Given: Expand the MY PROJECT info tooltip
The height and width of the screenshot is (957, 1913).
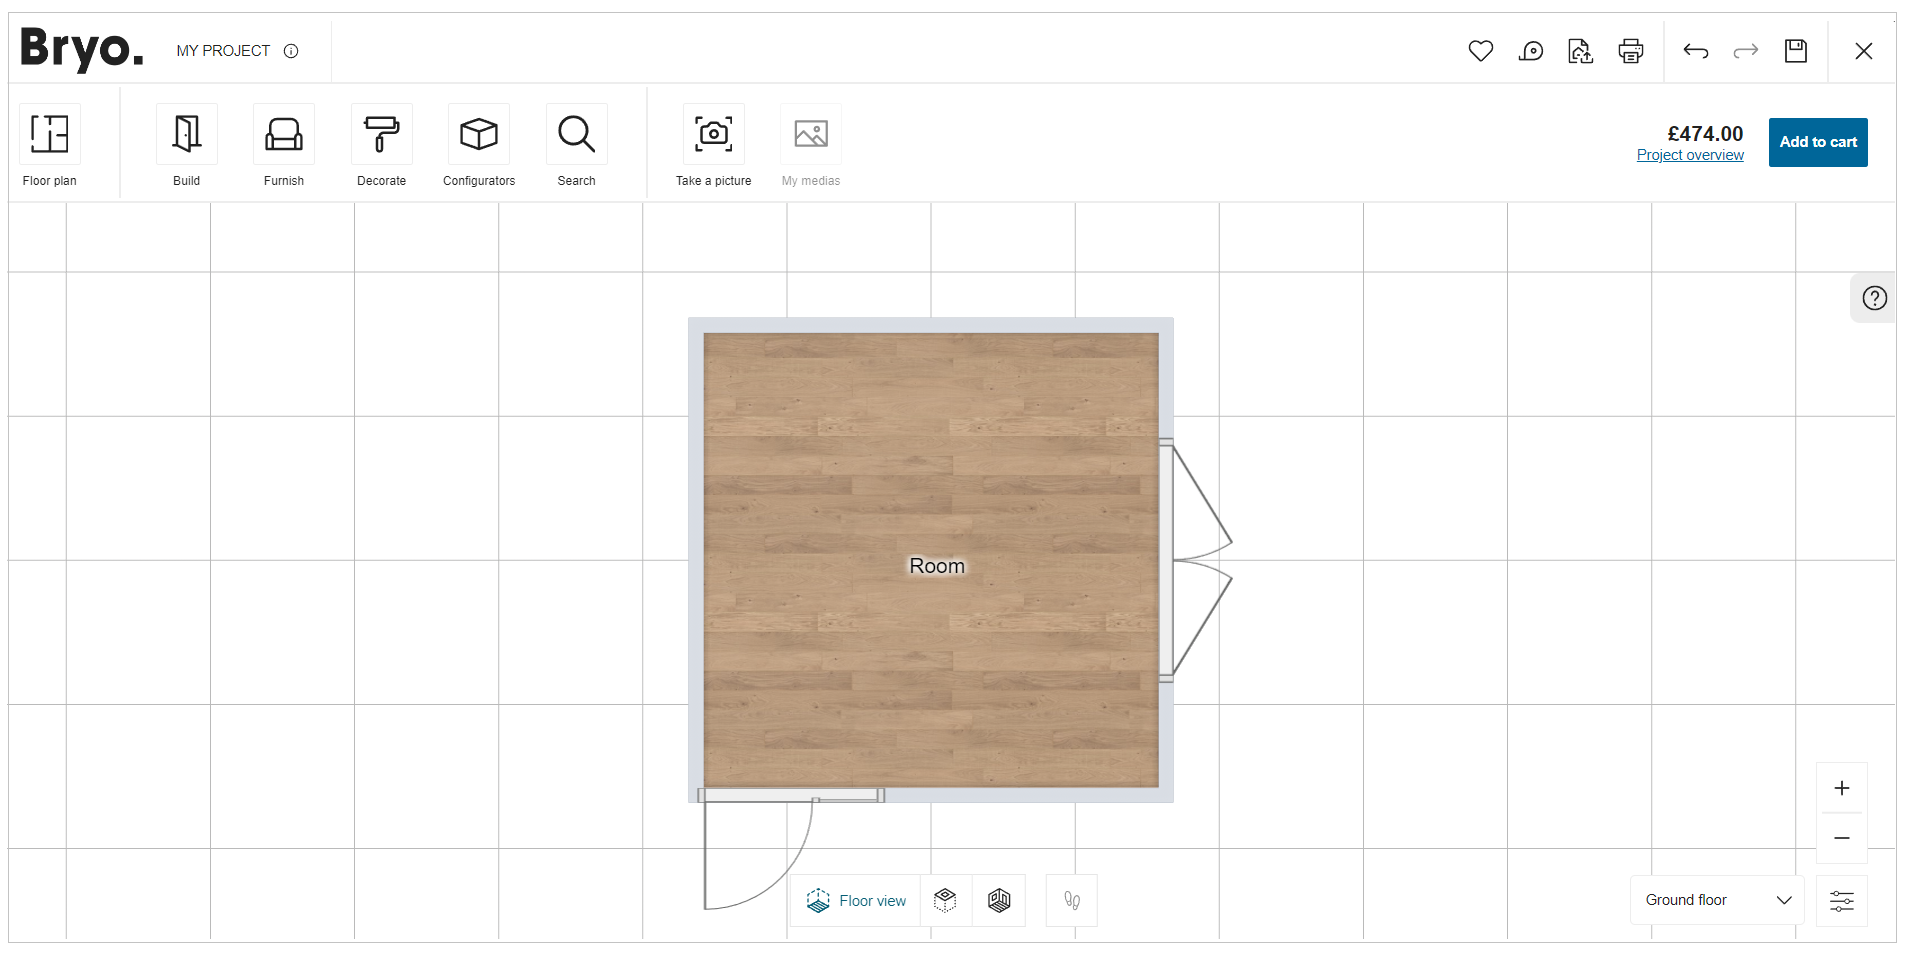Looking at the screenshot, I should click(x=291, y=51).
